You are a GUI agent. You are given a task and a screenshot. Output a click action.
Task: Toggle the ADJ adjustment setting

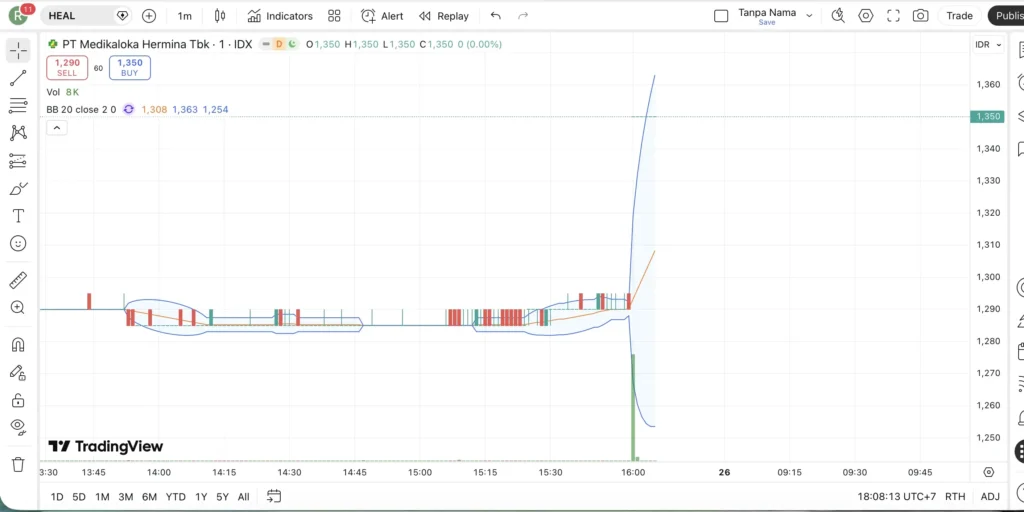pos(989,496)
